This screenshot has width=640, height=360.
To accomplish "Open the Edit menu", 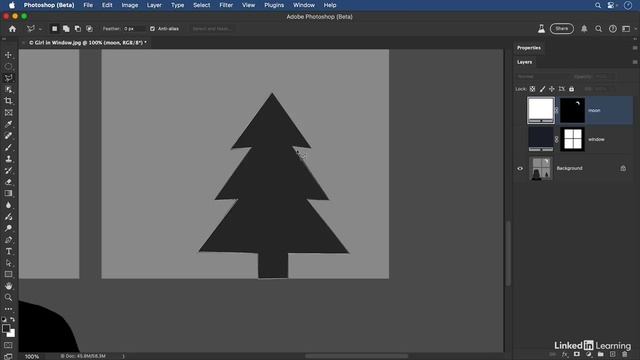I will 107,5.
